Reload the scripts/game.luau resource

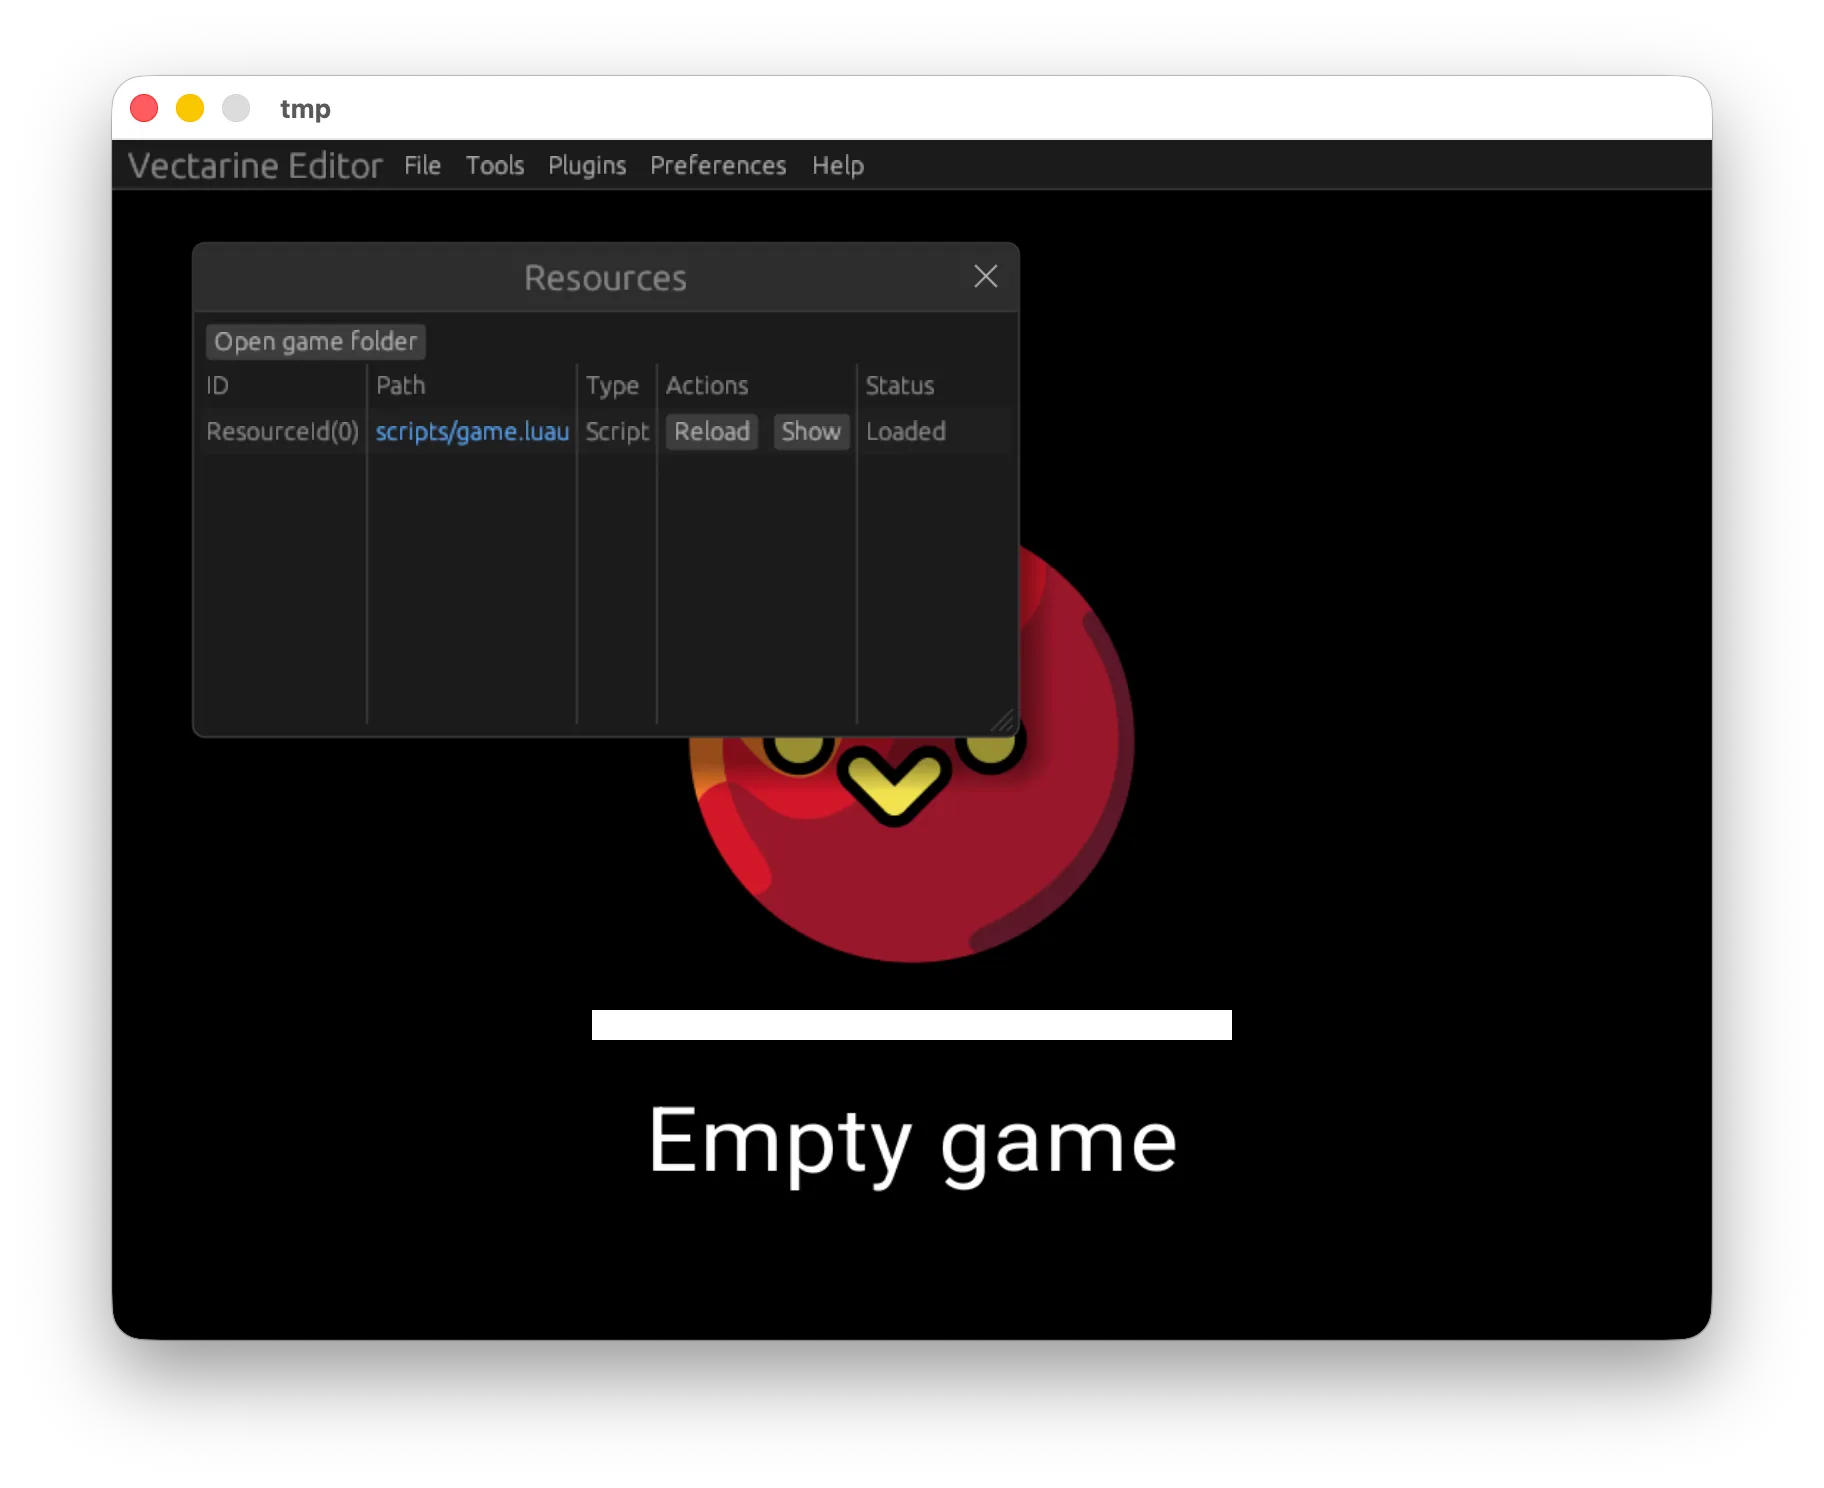click(x=712, y=431)
